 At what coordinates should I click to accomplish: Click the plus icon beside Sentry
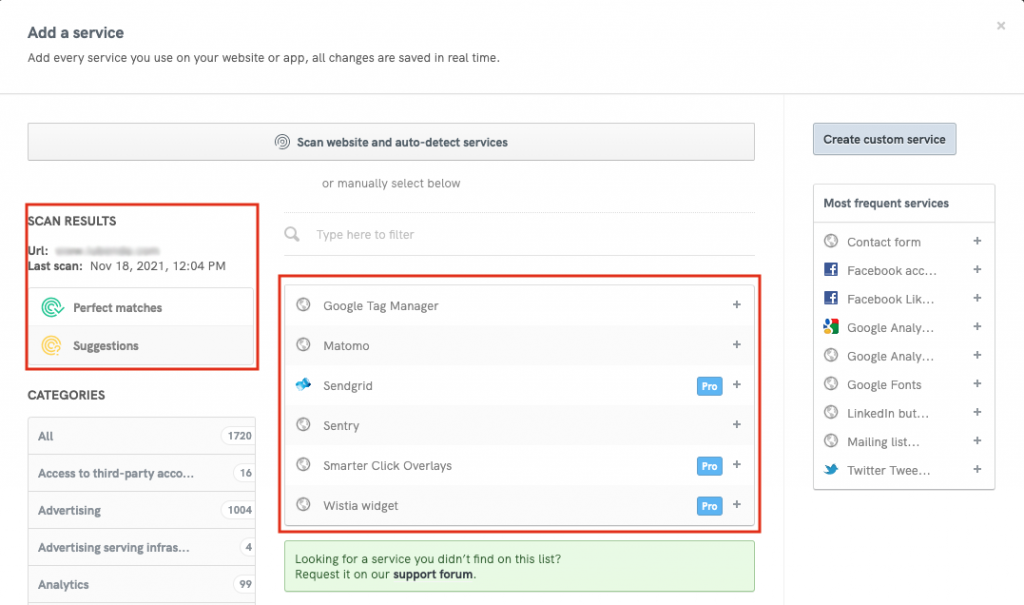pos(737,425)
